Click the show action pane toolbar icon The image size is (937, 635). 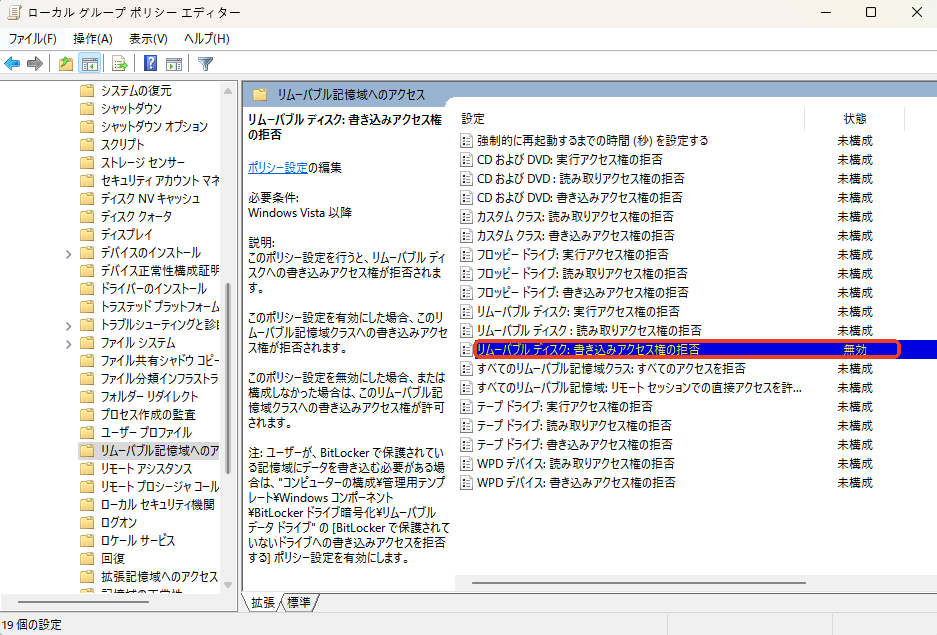(173, 62)
